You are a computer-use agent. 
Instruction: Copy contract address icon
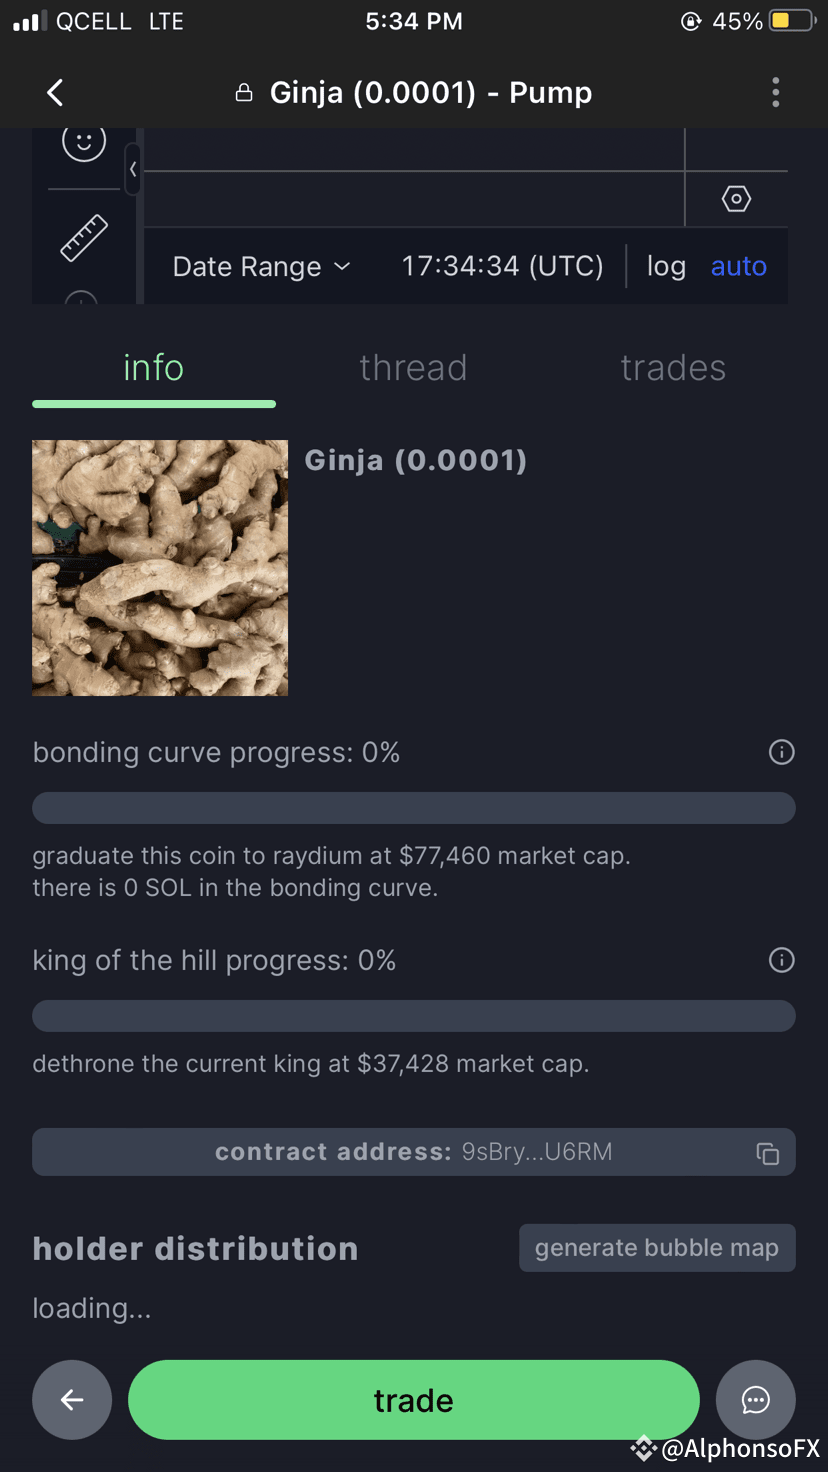[x=767, y=1153]
